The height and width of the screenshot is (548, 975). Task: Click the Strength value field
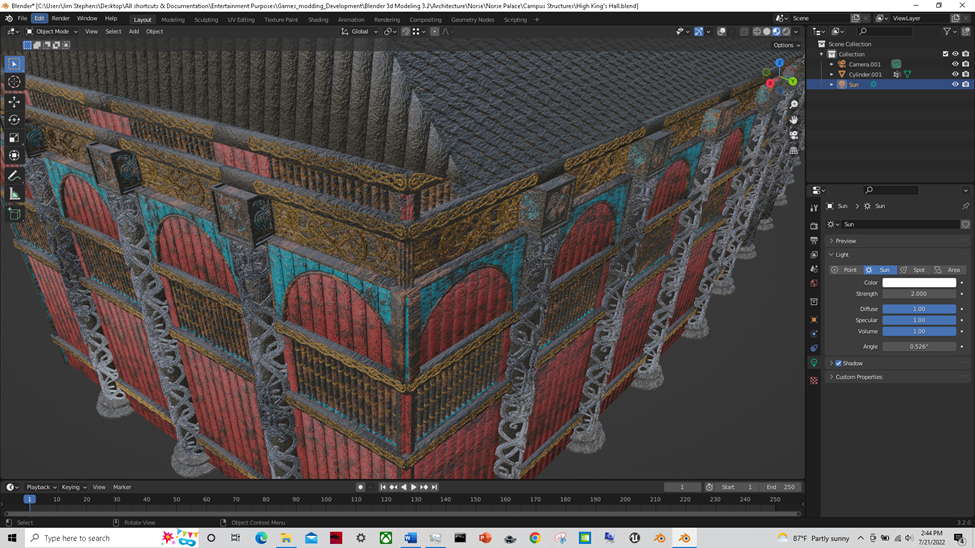pos(918,294)
